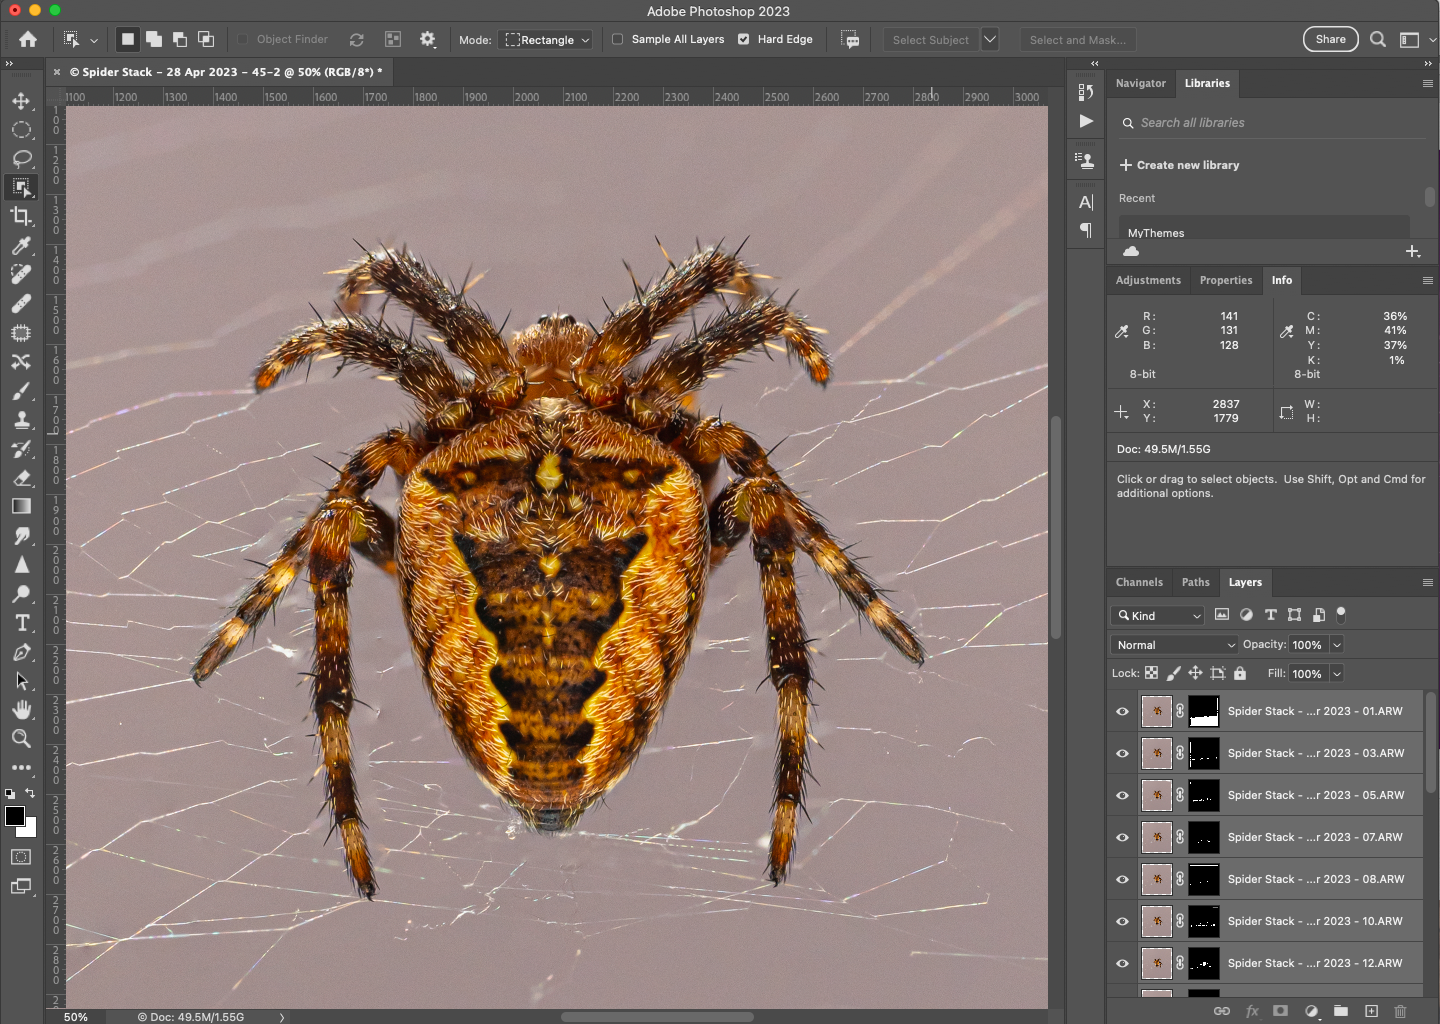1440x1024 pixels.
Task: Select the Hand tool
Action: coord(21,710)
